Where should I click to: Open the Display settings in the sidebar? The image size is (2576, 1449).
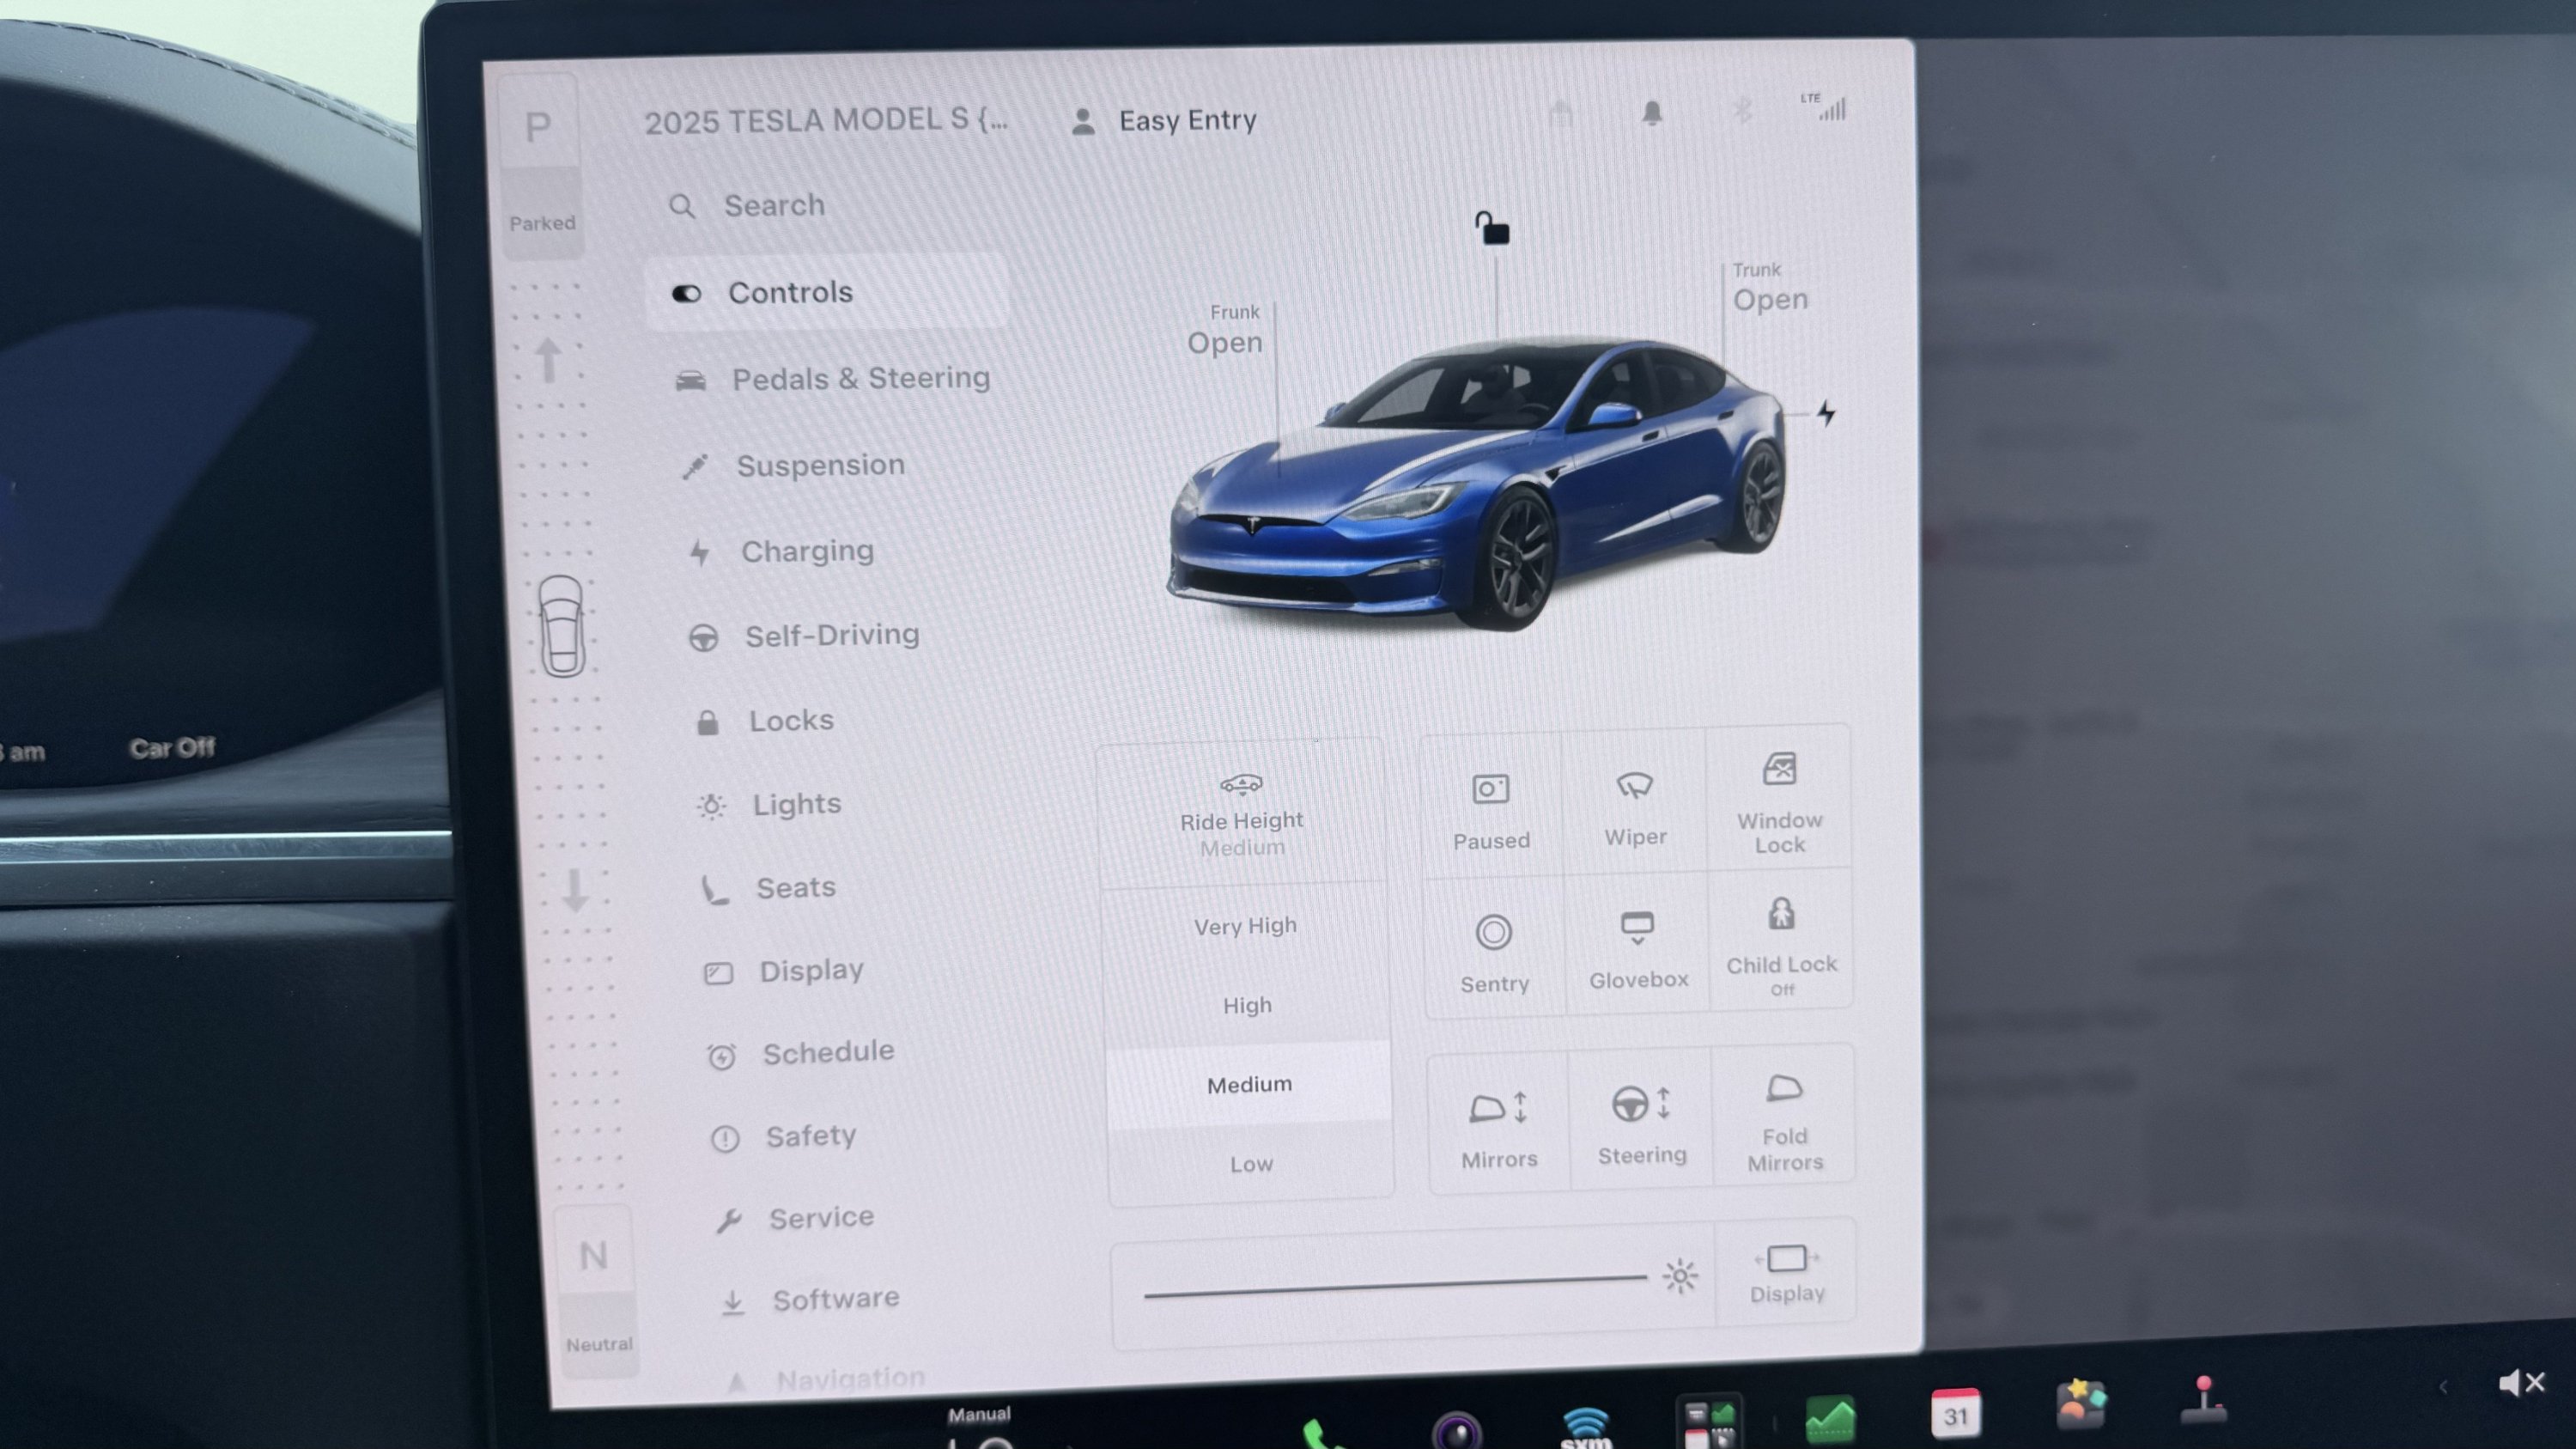pyautogui.click(x=784, y=971)
